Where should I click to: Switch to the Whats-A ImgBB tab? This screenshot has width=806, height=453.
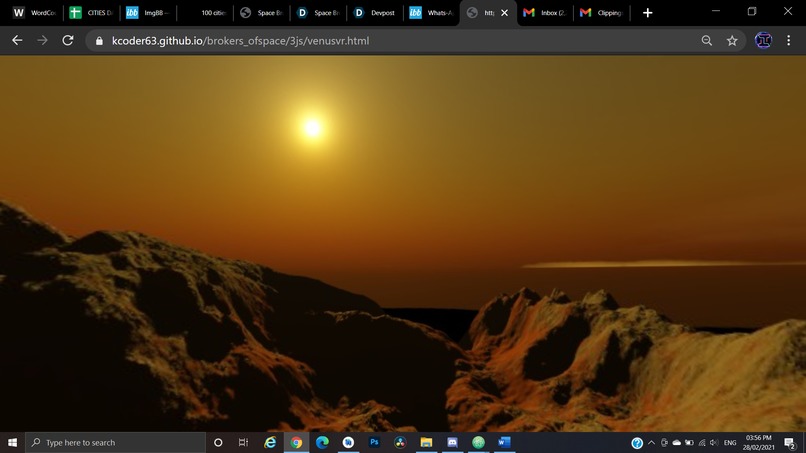pos(431,13)
